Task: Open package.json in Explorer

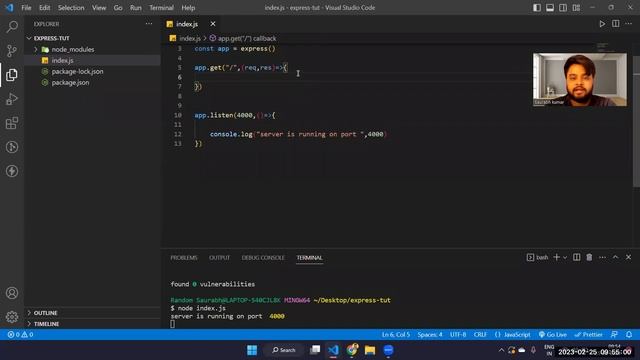Action: click(70, 82)
